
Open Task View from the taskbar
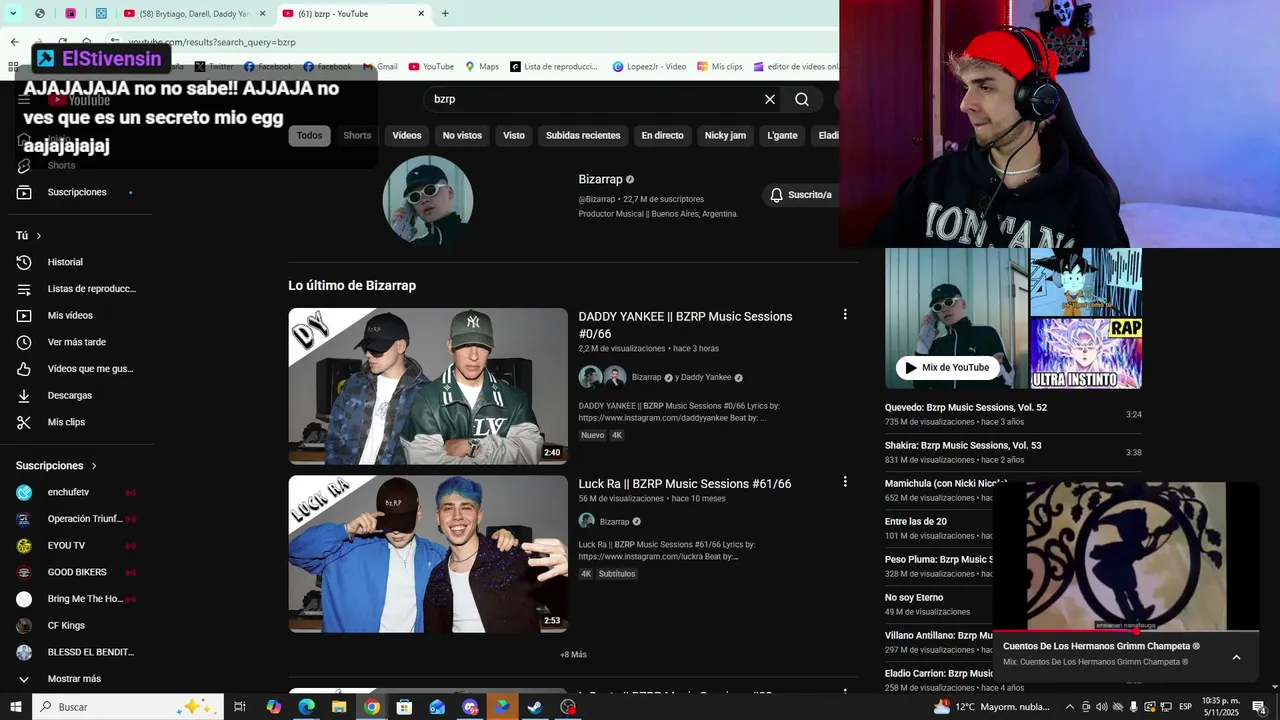coord(240,707)
